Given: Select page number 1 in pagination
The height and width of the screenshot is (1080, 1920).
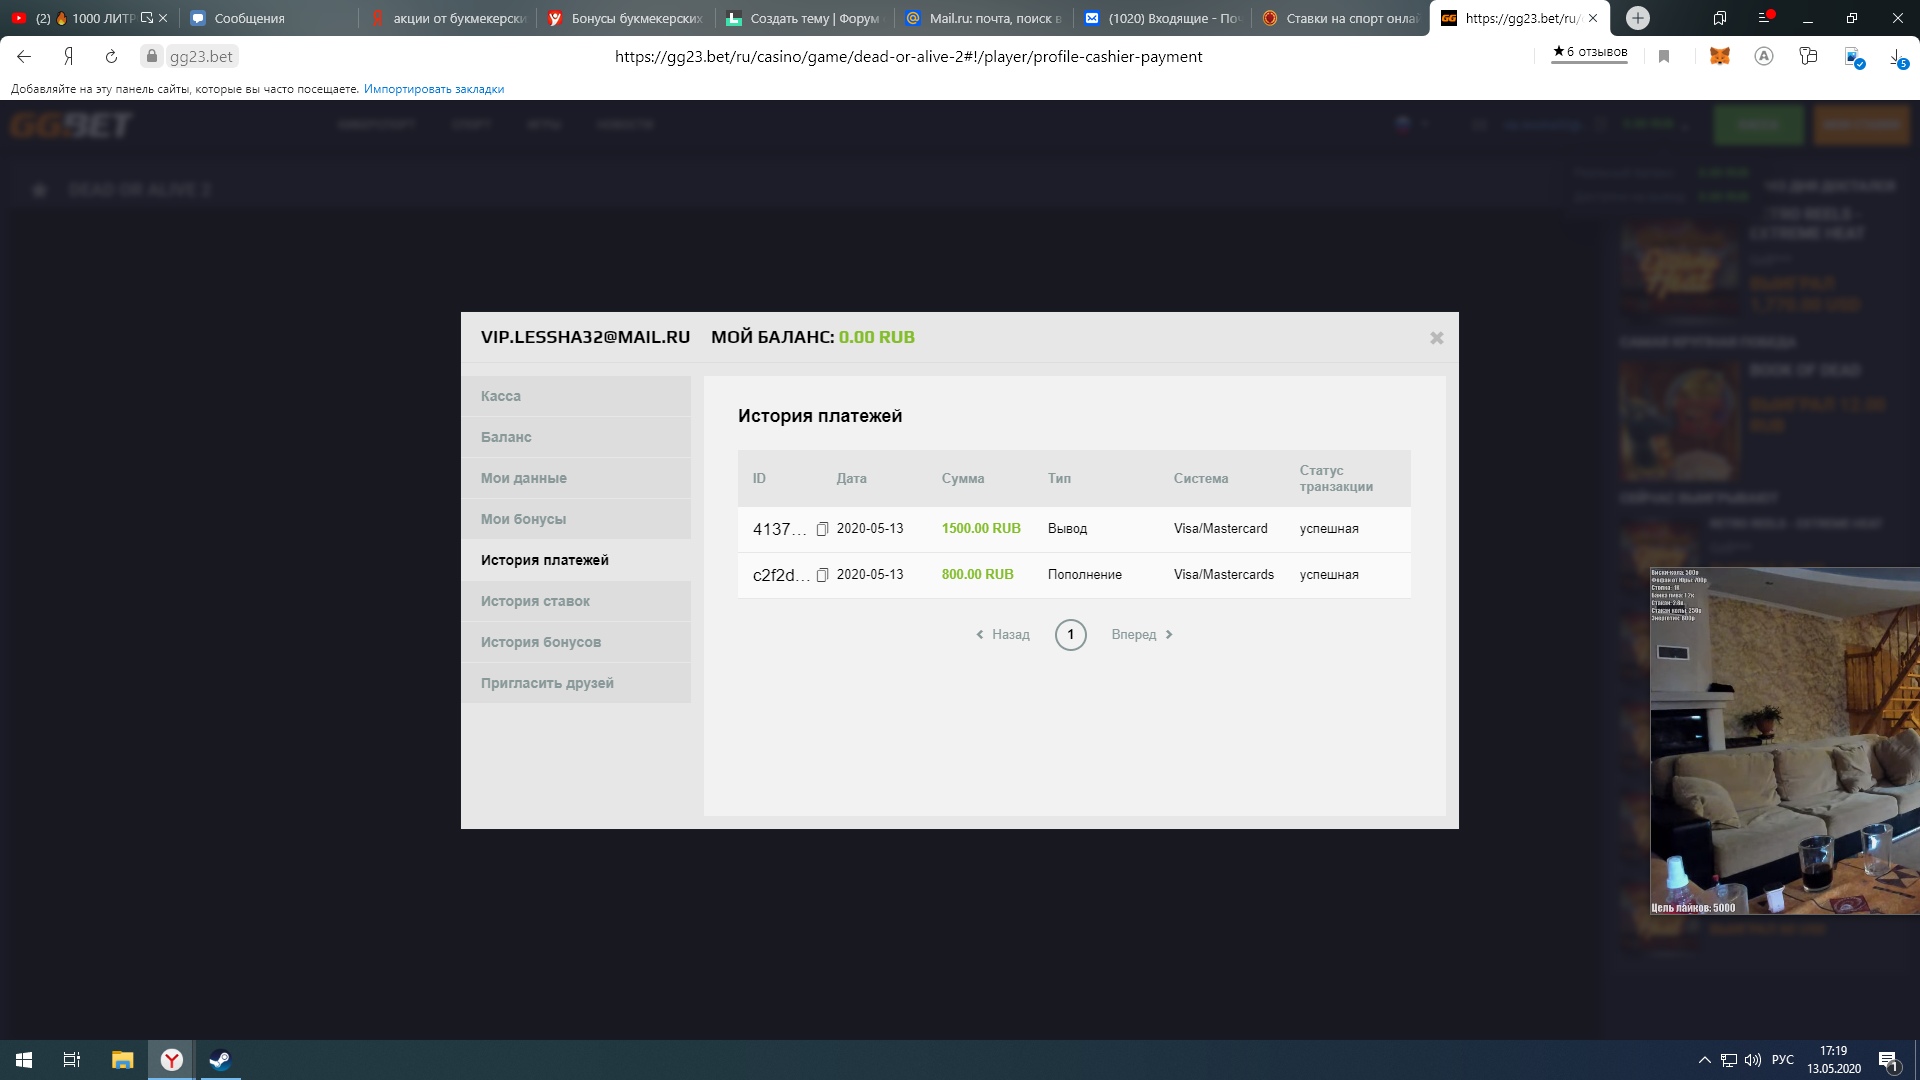Looking at the screenshot, I should tap(1070, 635).
